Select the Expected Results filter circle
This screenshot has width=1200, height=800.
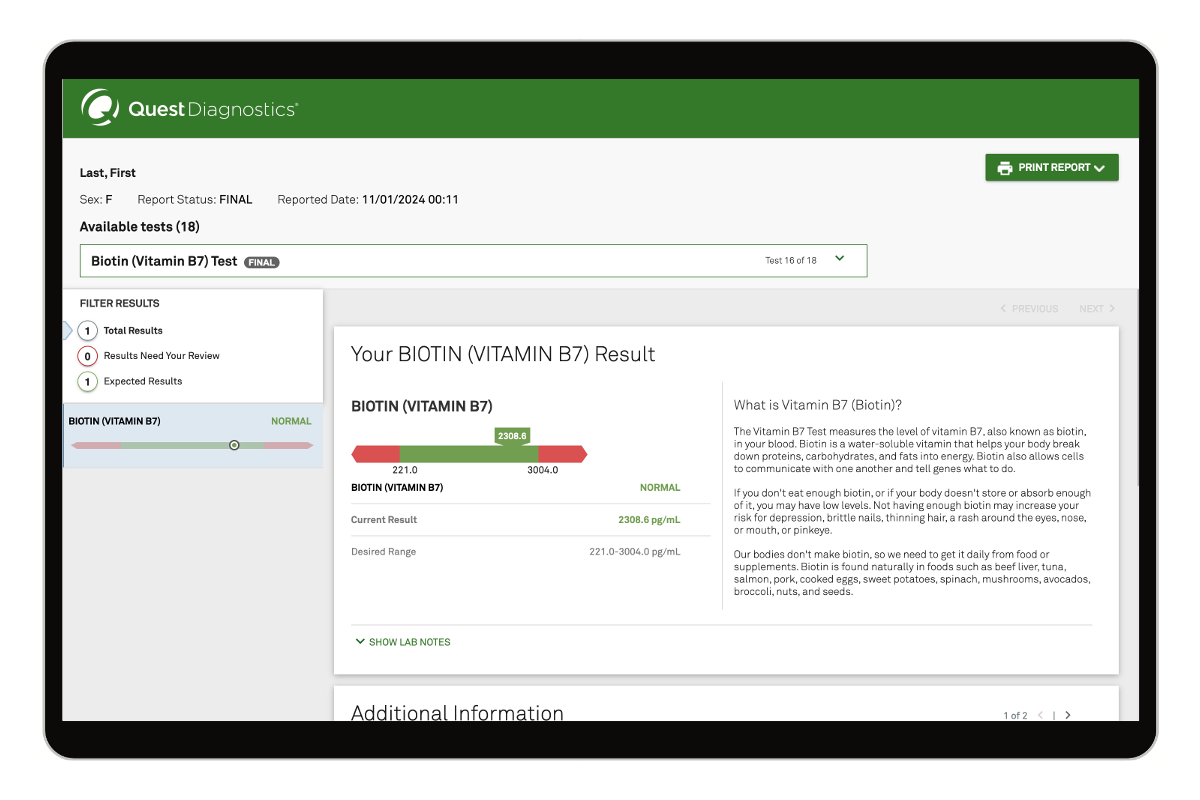(x=88, y=382)
